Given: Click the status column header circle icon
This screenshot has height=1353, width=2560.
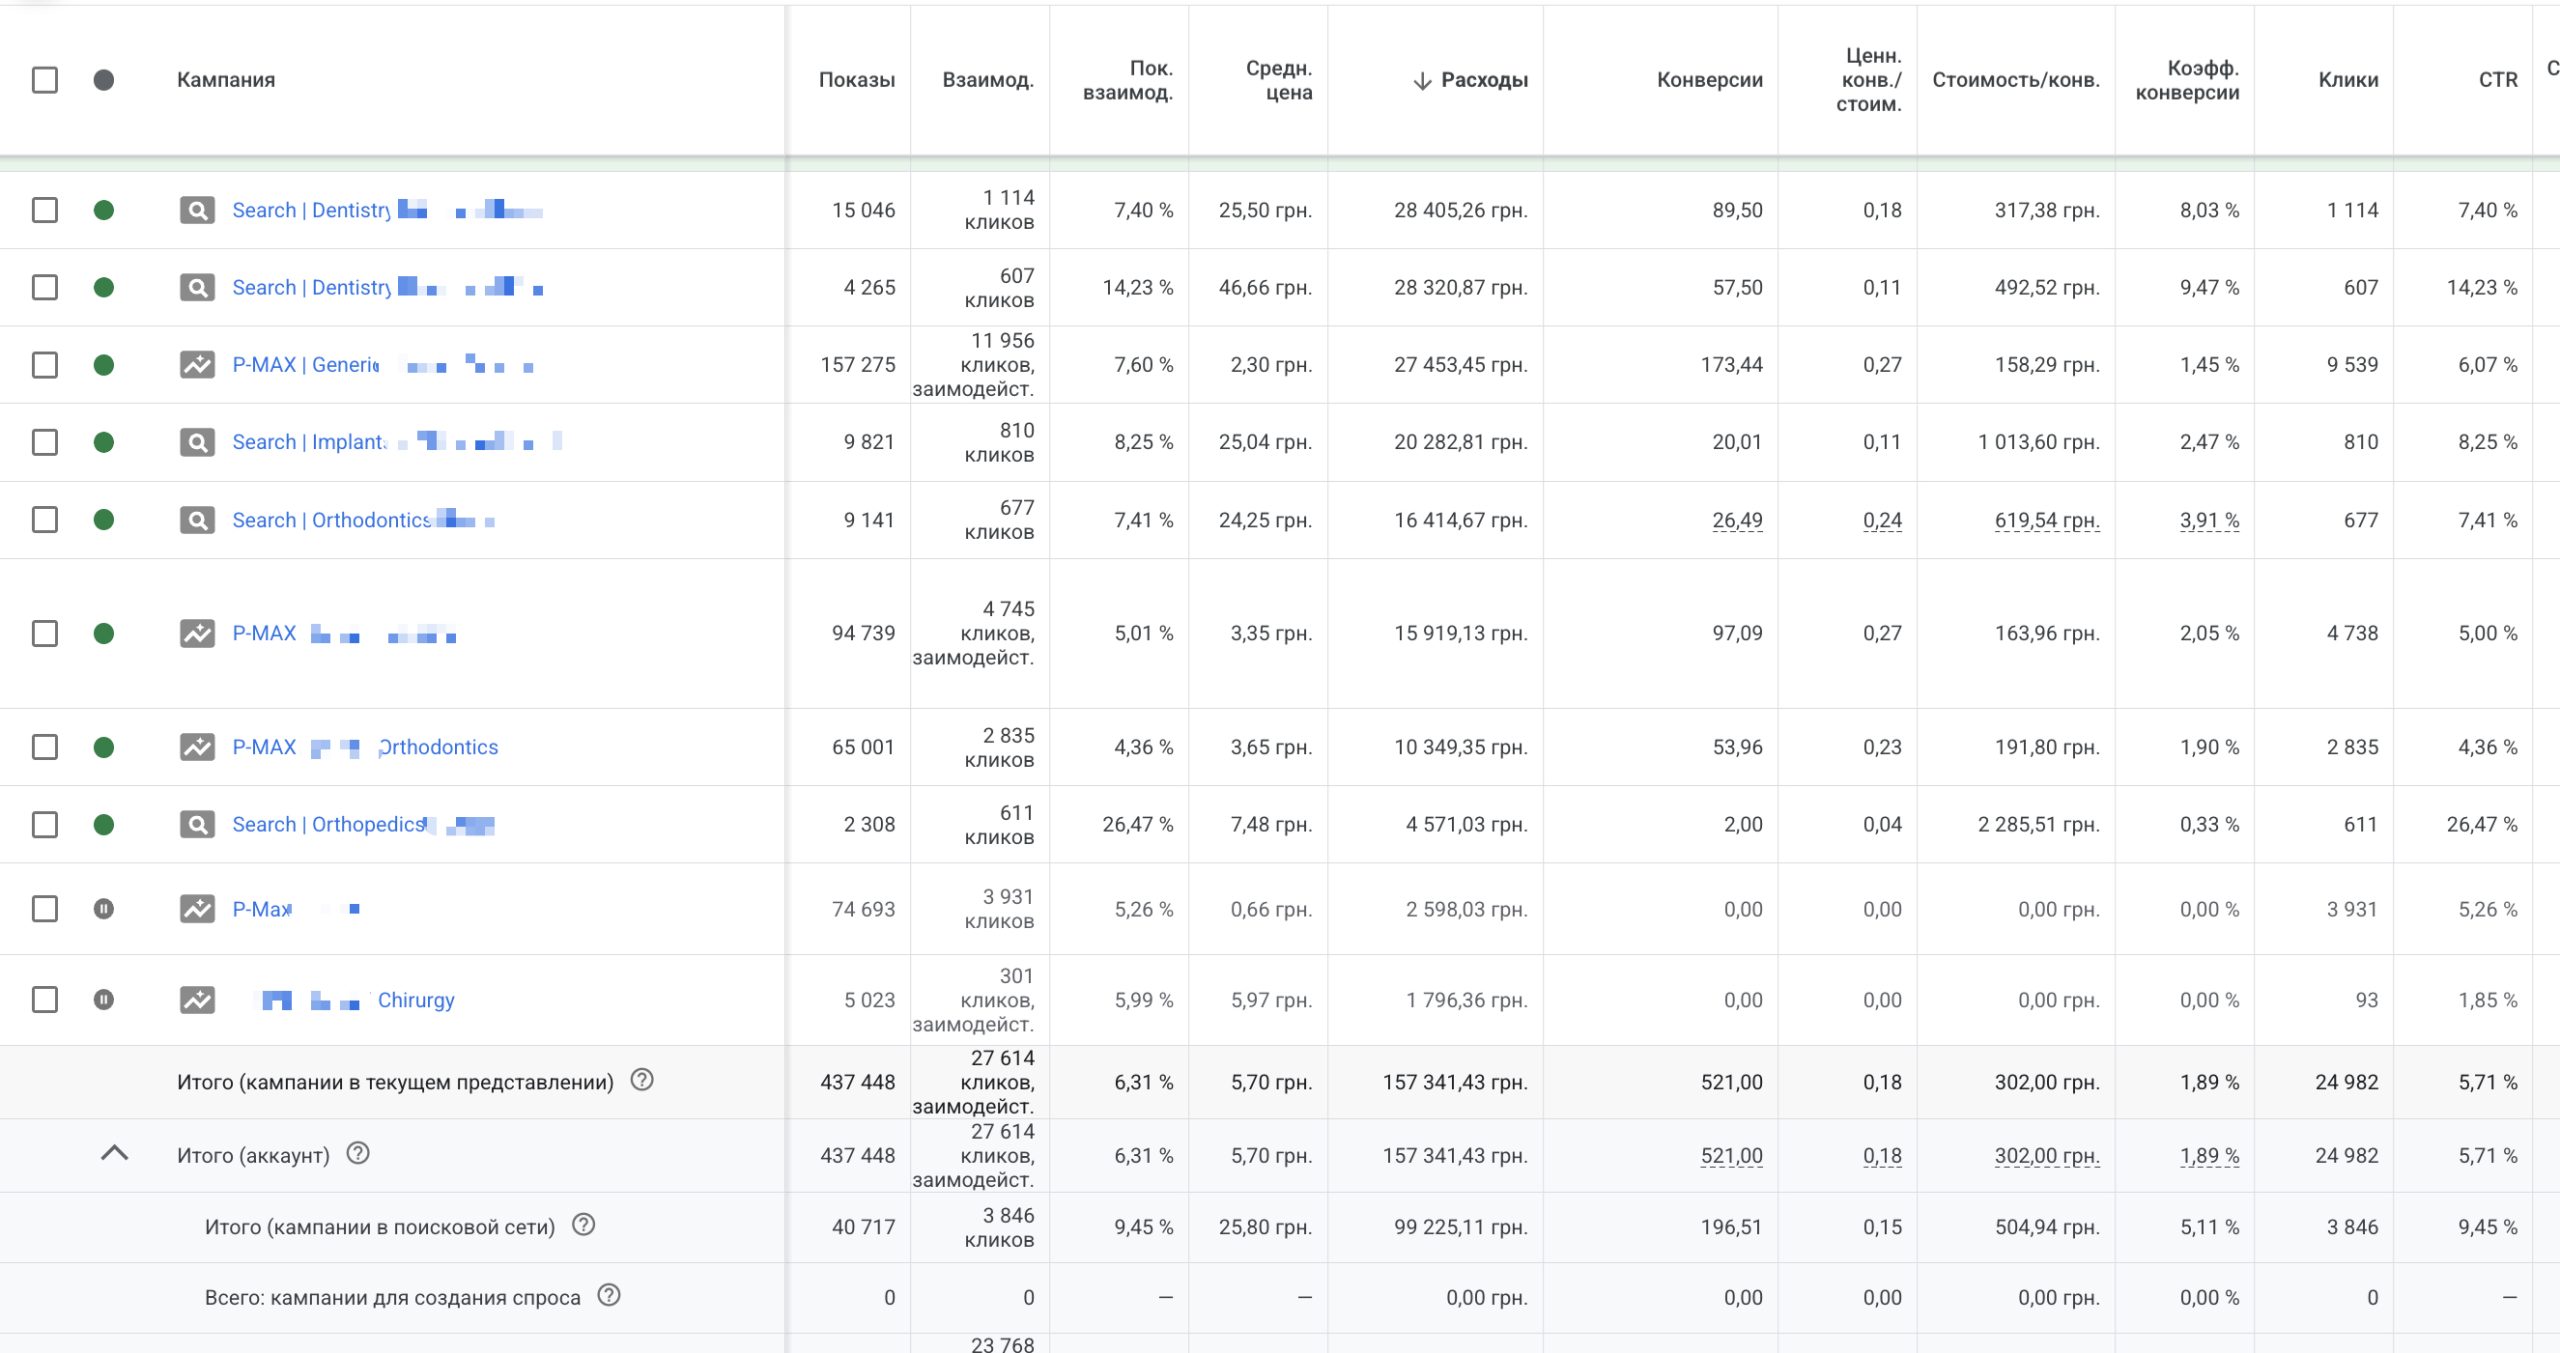Looking at the screenshot, I should tap(104, 80).
